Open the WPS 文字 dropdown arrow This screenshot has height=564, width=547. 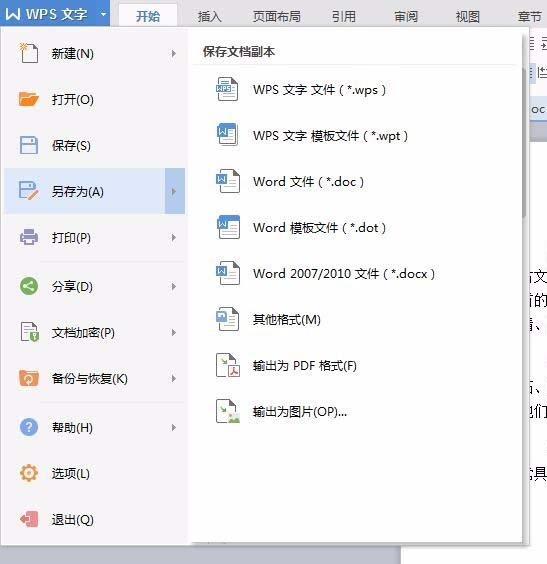pos(104,14)
